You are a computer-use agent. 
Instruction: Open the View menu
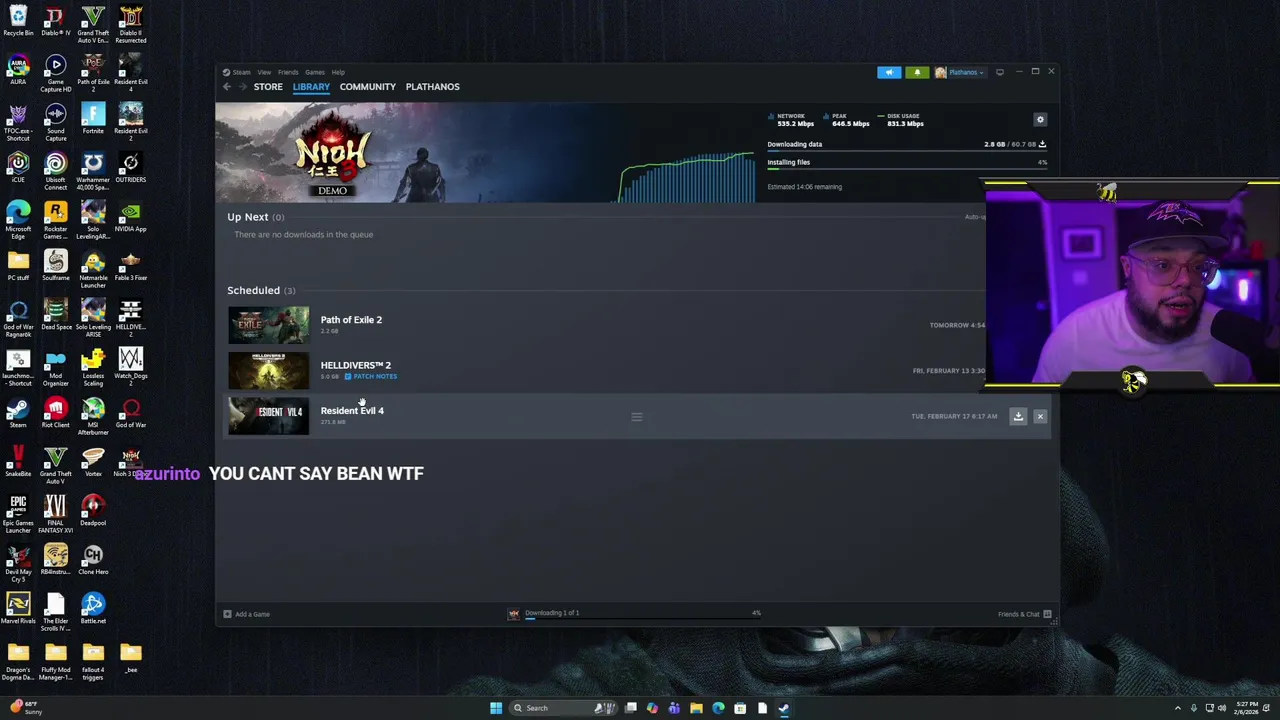[x=264, y=72]
